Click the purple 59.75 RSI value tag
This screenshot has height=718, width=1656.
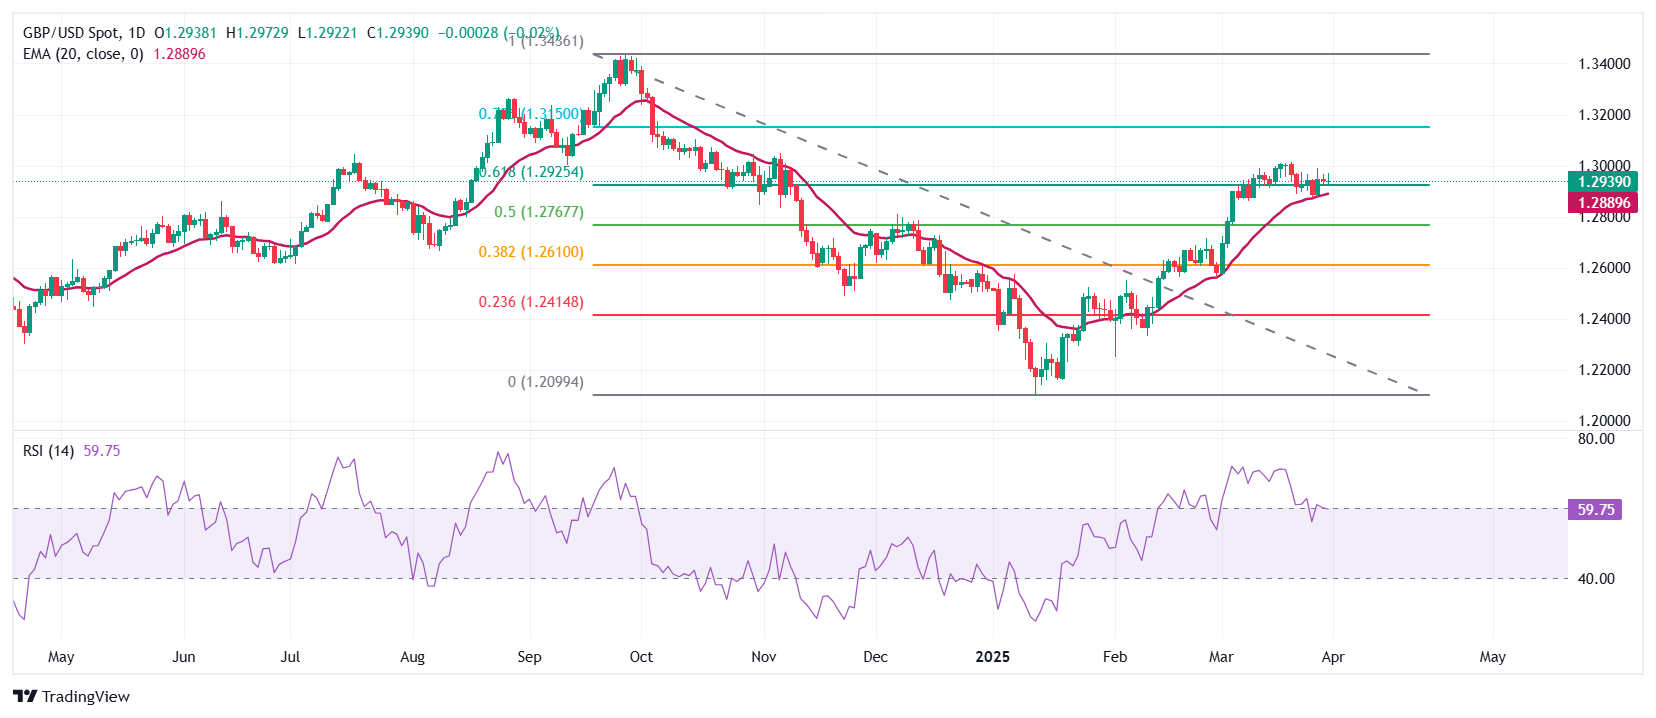pyautogui.click(x=1595, y=510)
